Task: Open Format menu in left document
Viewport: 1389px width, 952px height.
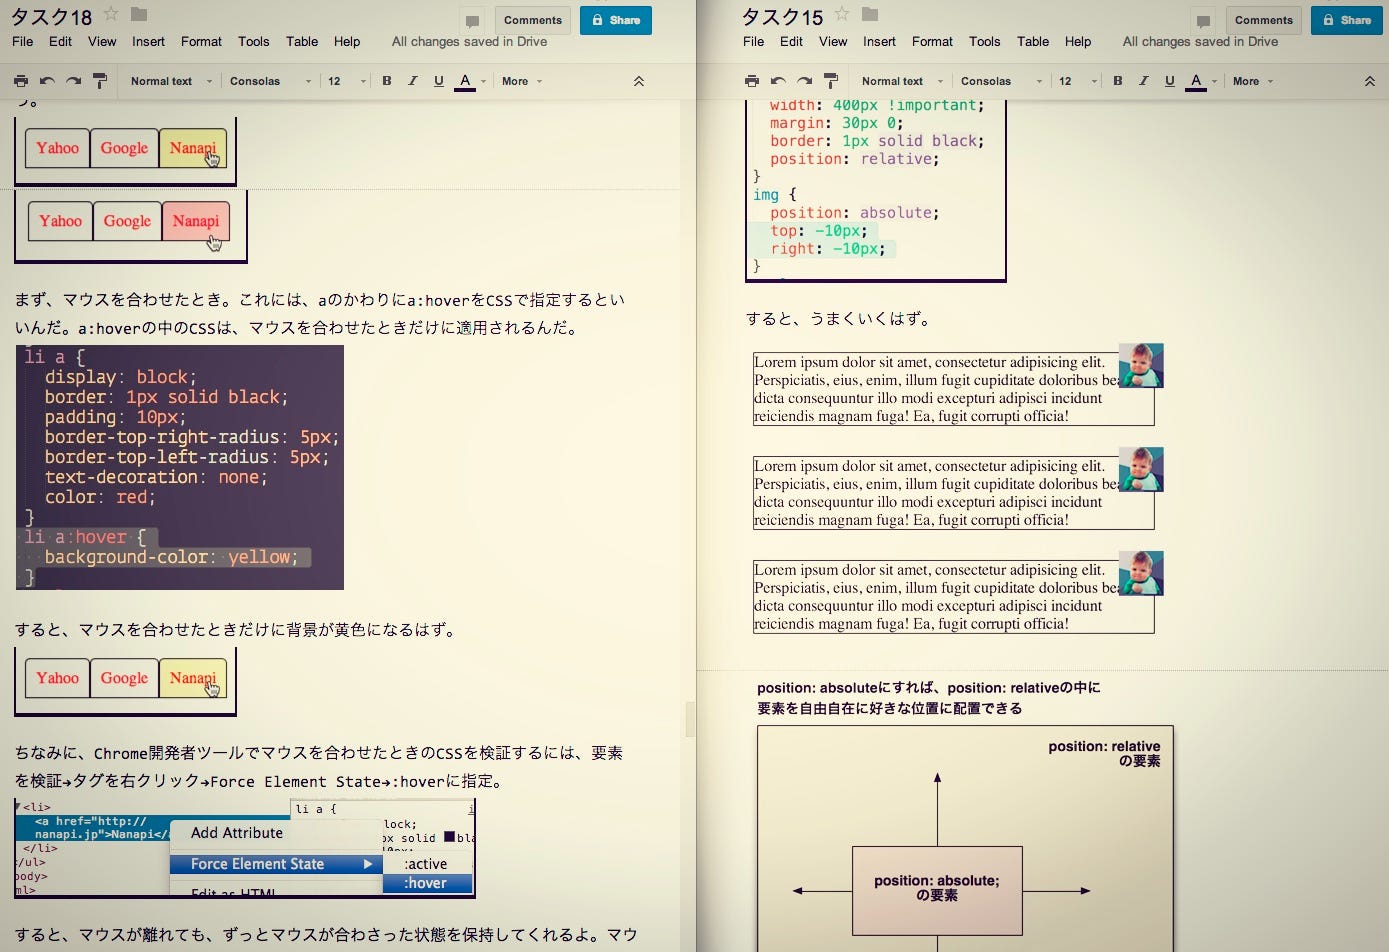Action: (x=201, y=41)
